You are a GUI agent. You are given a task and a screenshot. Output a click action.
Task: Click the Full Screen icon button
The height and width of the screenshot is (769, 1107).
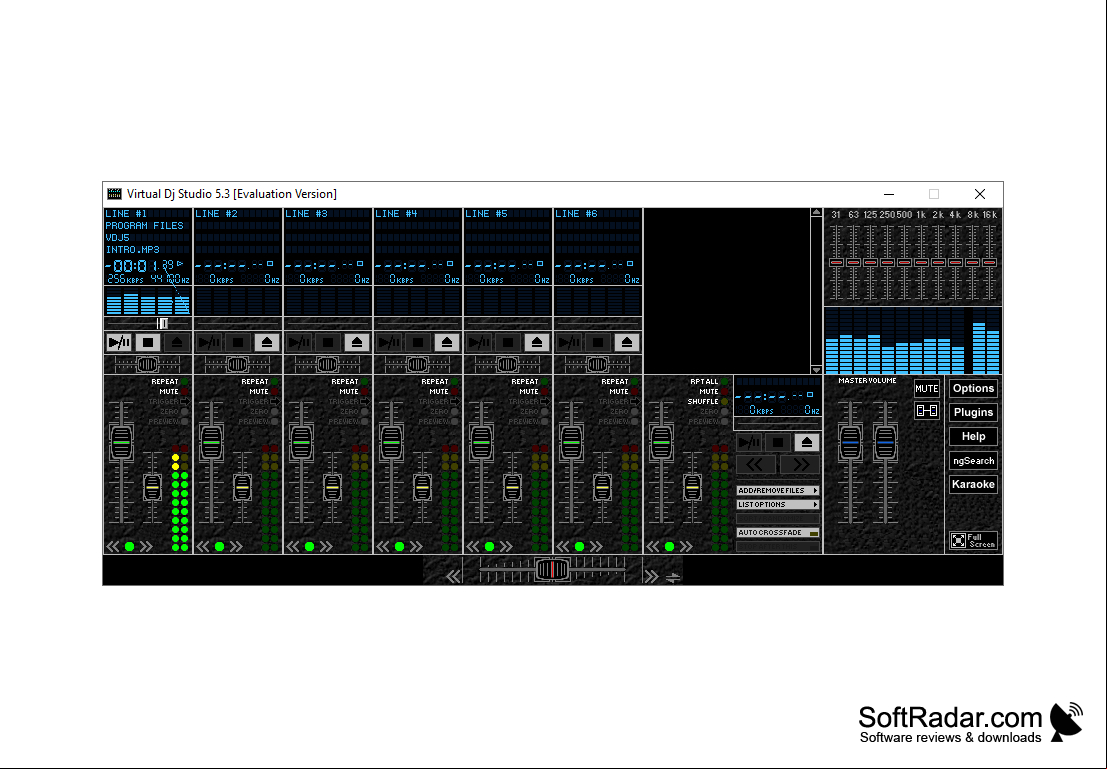(x=974, y=541)
